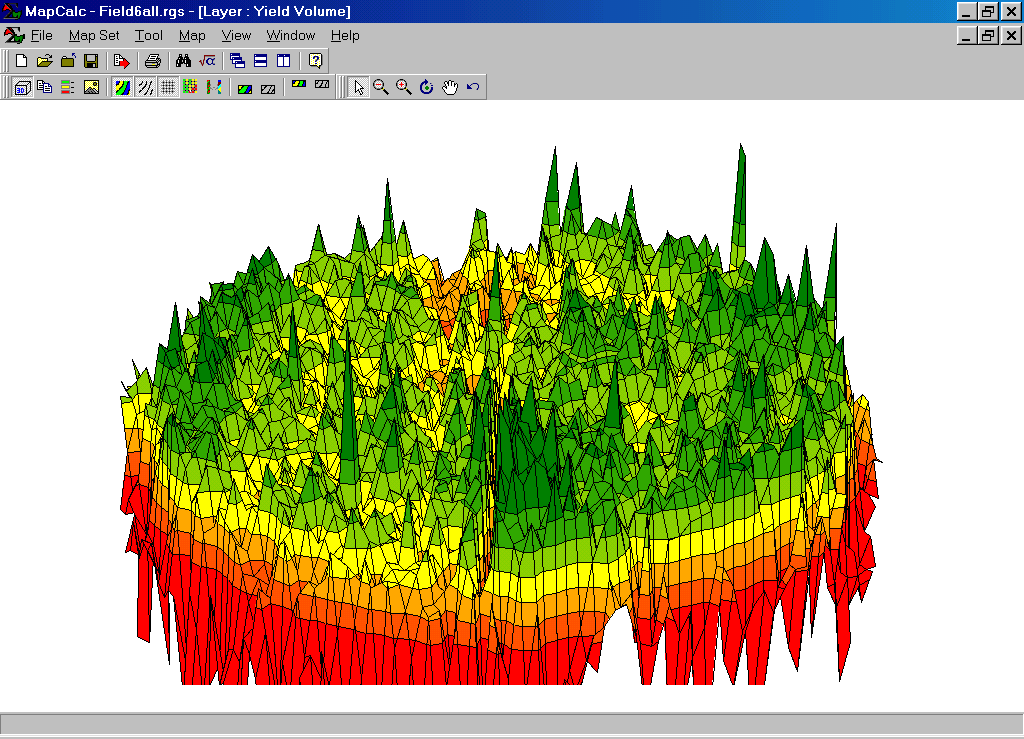Select the hand pan tool

(450, 87)
